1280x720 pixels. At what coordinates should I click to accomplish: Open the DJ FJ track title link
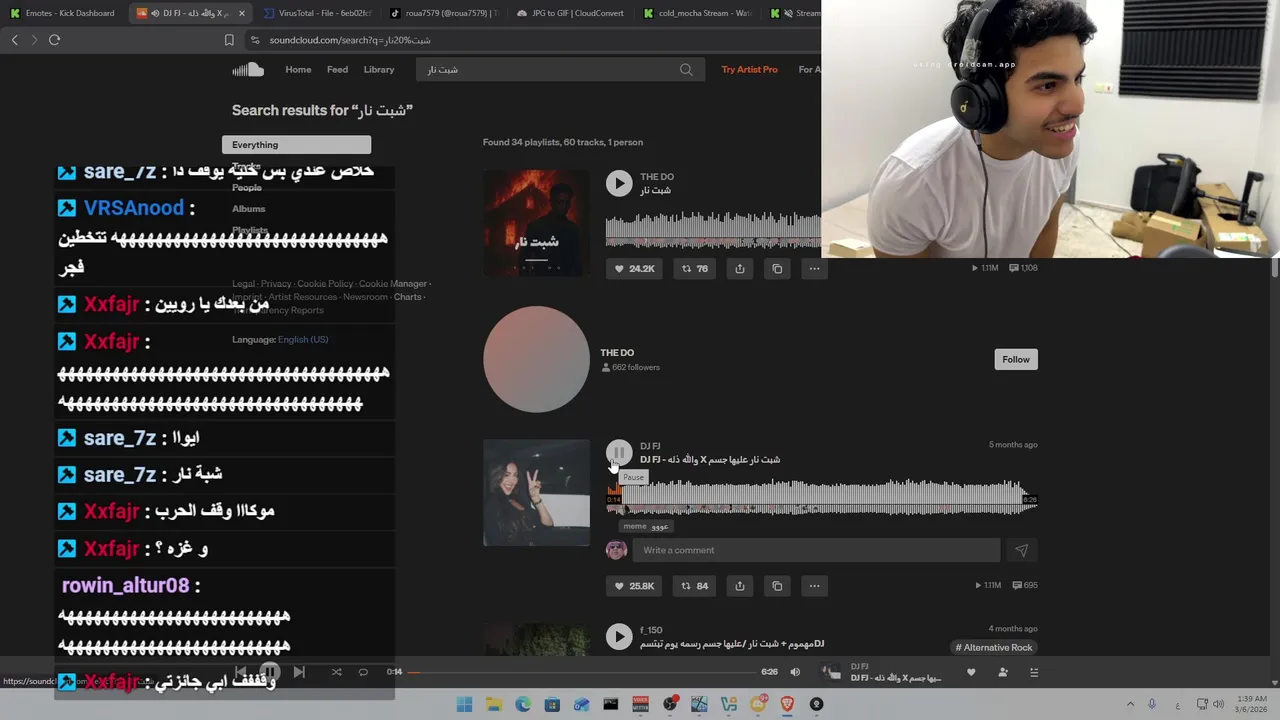pyautogui.click(x=710, y=459)
